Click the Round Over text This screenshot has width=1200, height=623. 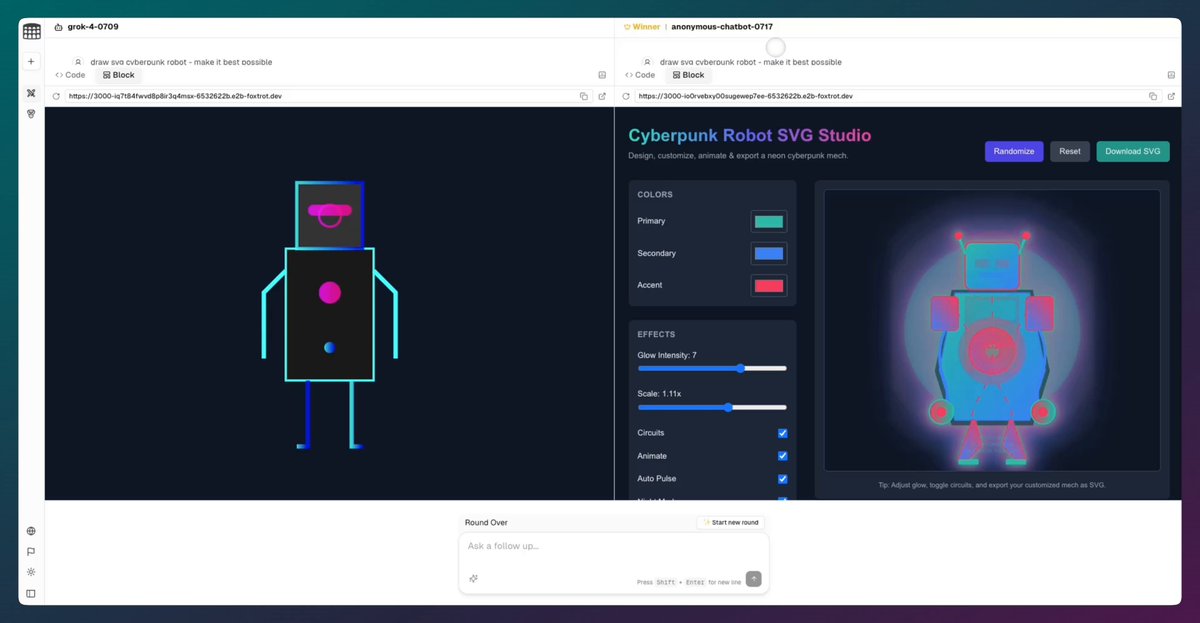486,522
